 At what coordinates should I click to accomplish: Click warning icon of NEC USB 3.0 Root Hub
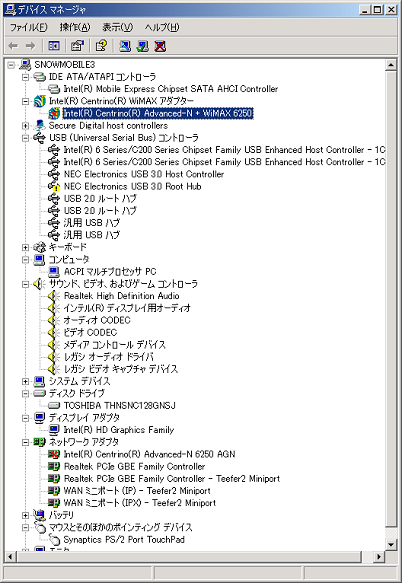(54, 187)
